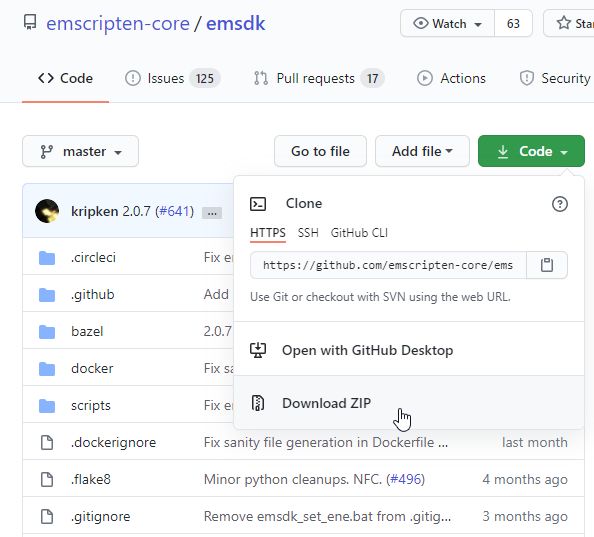Open the scripts folder name
594x537 pixels.
pos(91,406)
